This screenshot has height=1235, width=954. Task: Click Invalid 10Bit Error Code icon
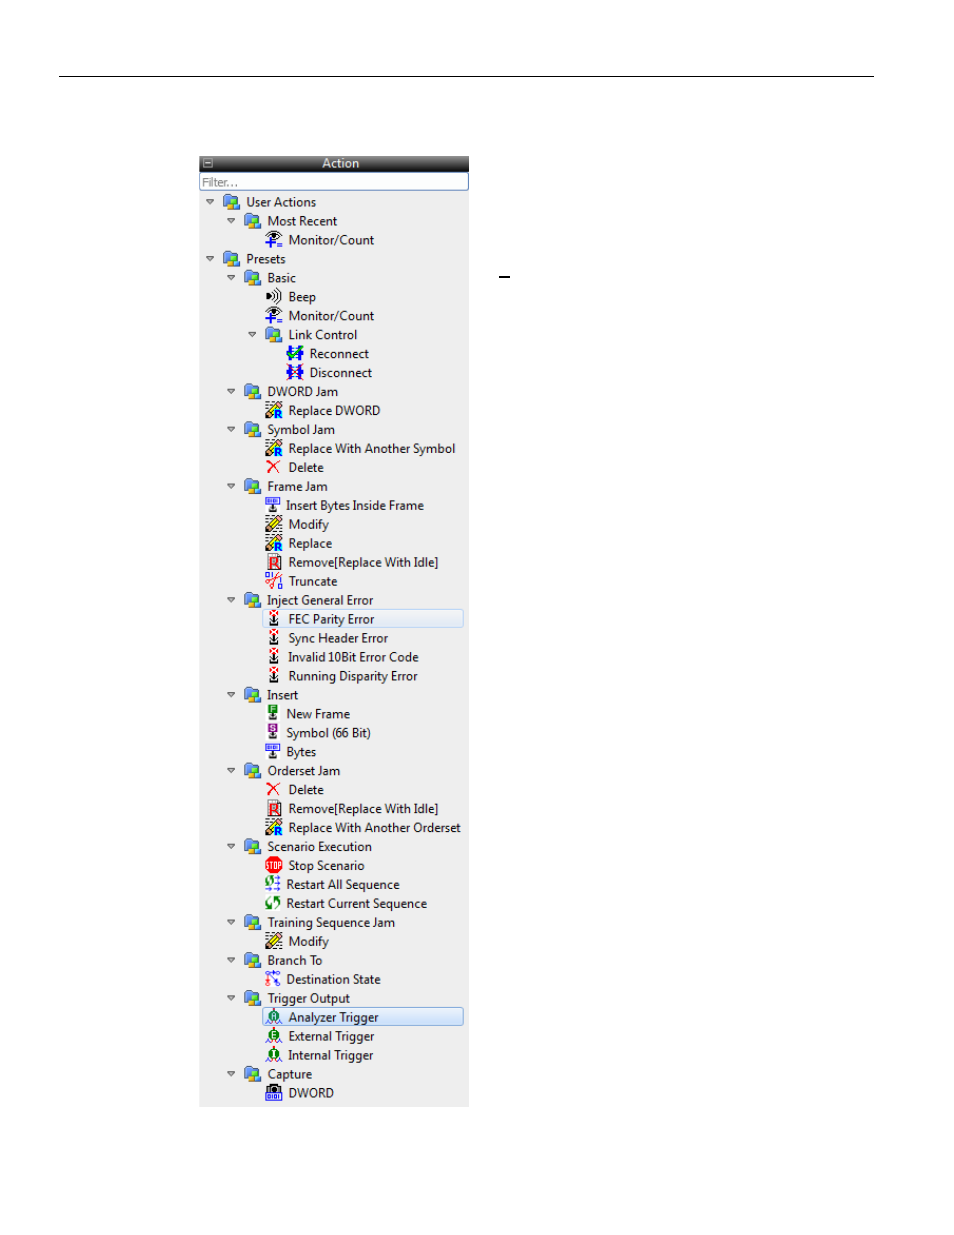[x=273, y=658]
